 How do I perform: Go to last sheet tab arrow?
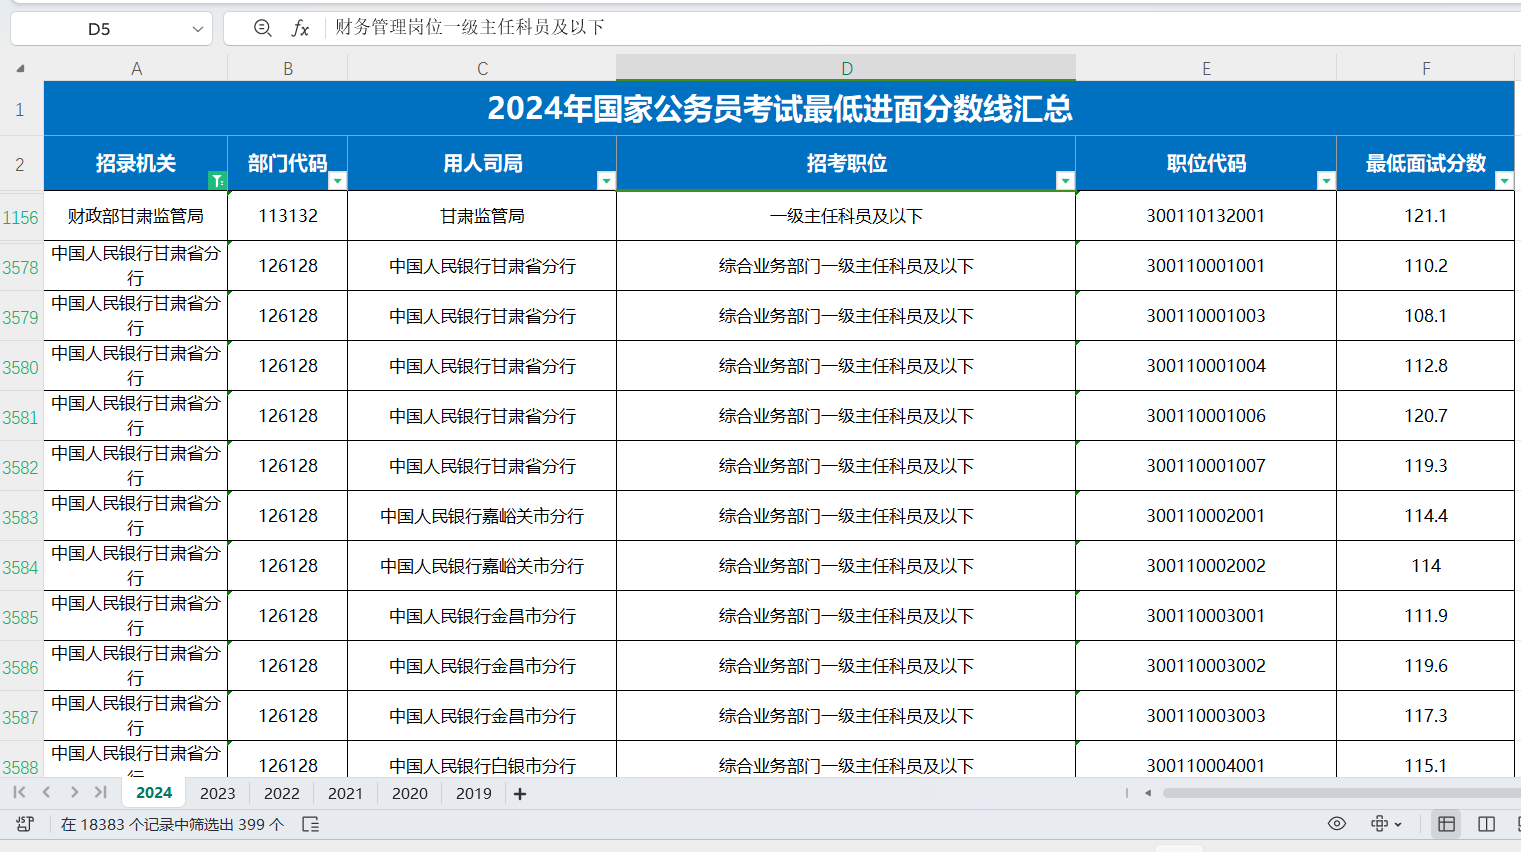(x=100, y=792)
